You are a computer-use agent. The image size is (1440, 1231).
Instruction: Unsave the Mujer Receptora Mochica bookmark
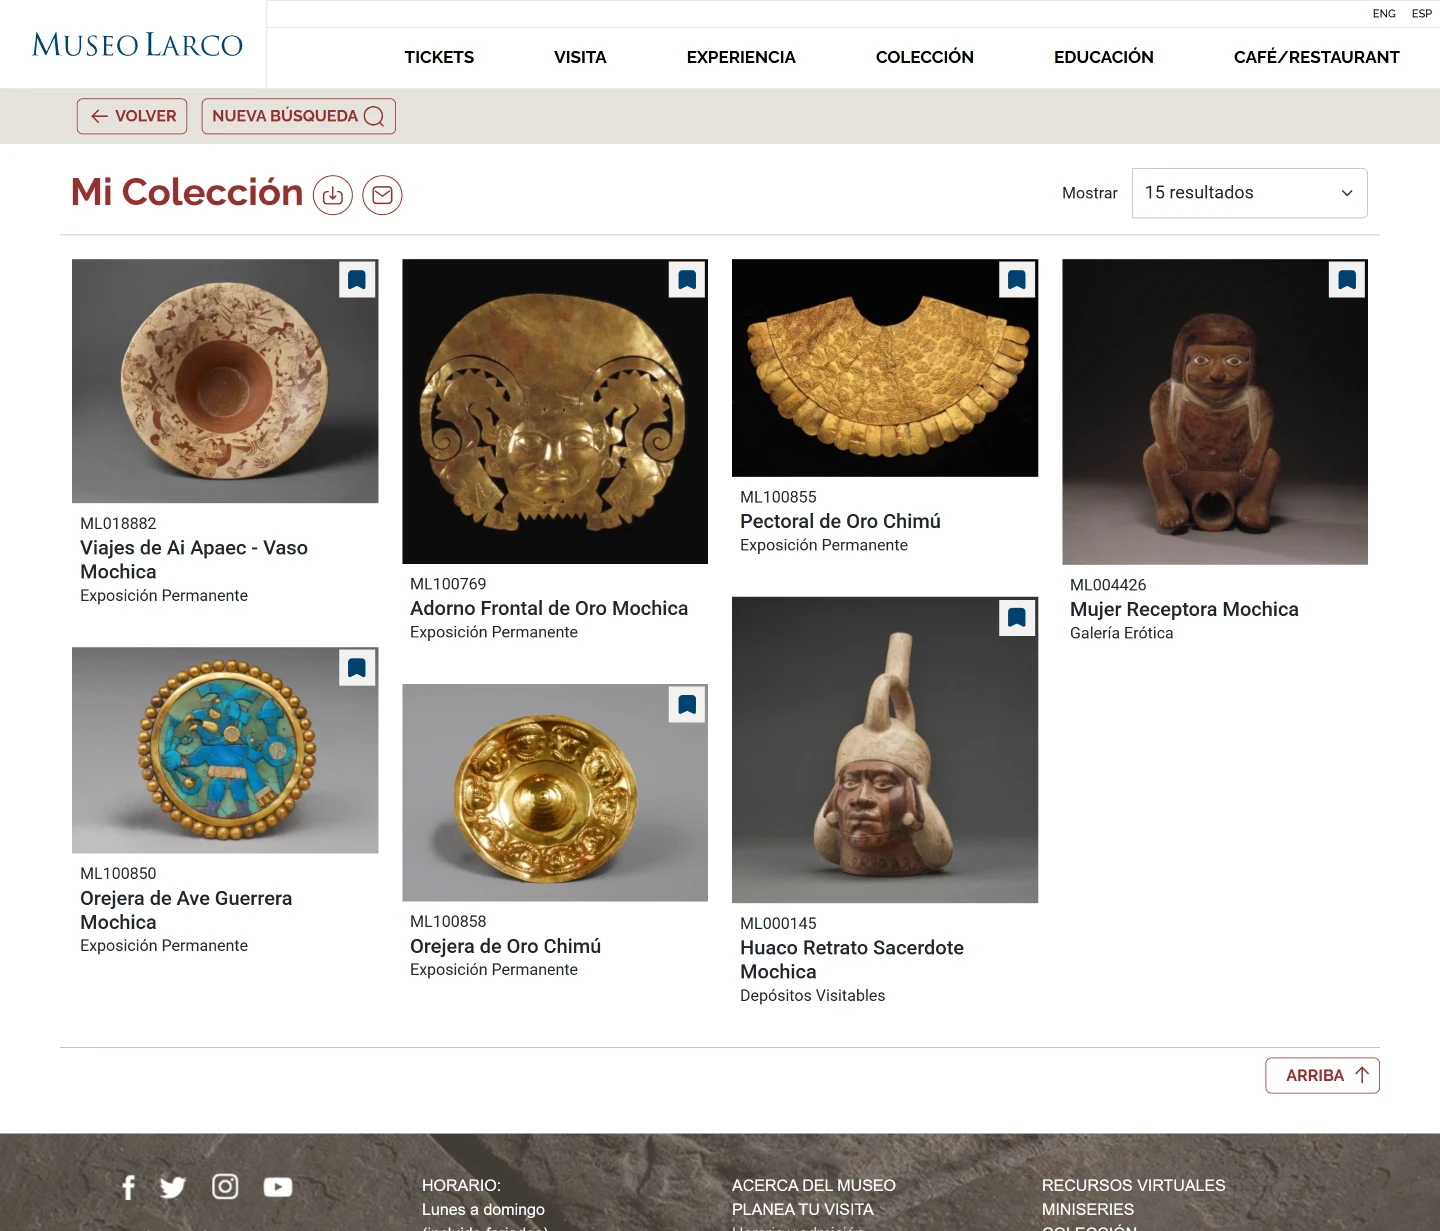pos(1347,280)
